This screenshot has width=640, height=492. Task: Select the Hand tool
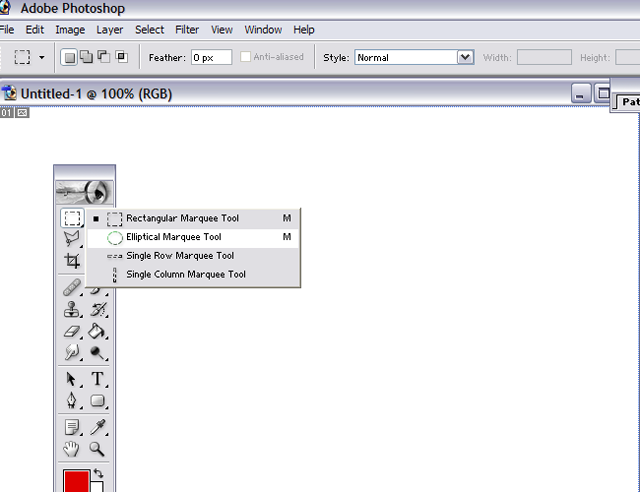pyautogui.click(x=72, y=449)
